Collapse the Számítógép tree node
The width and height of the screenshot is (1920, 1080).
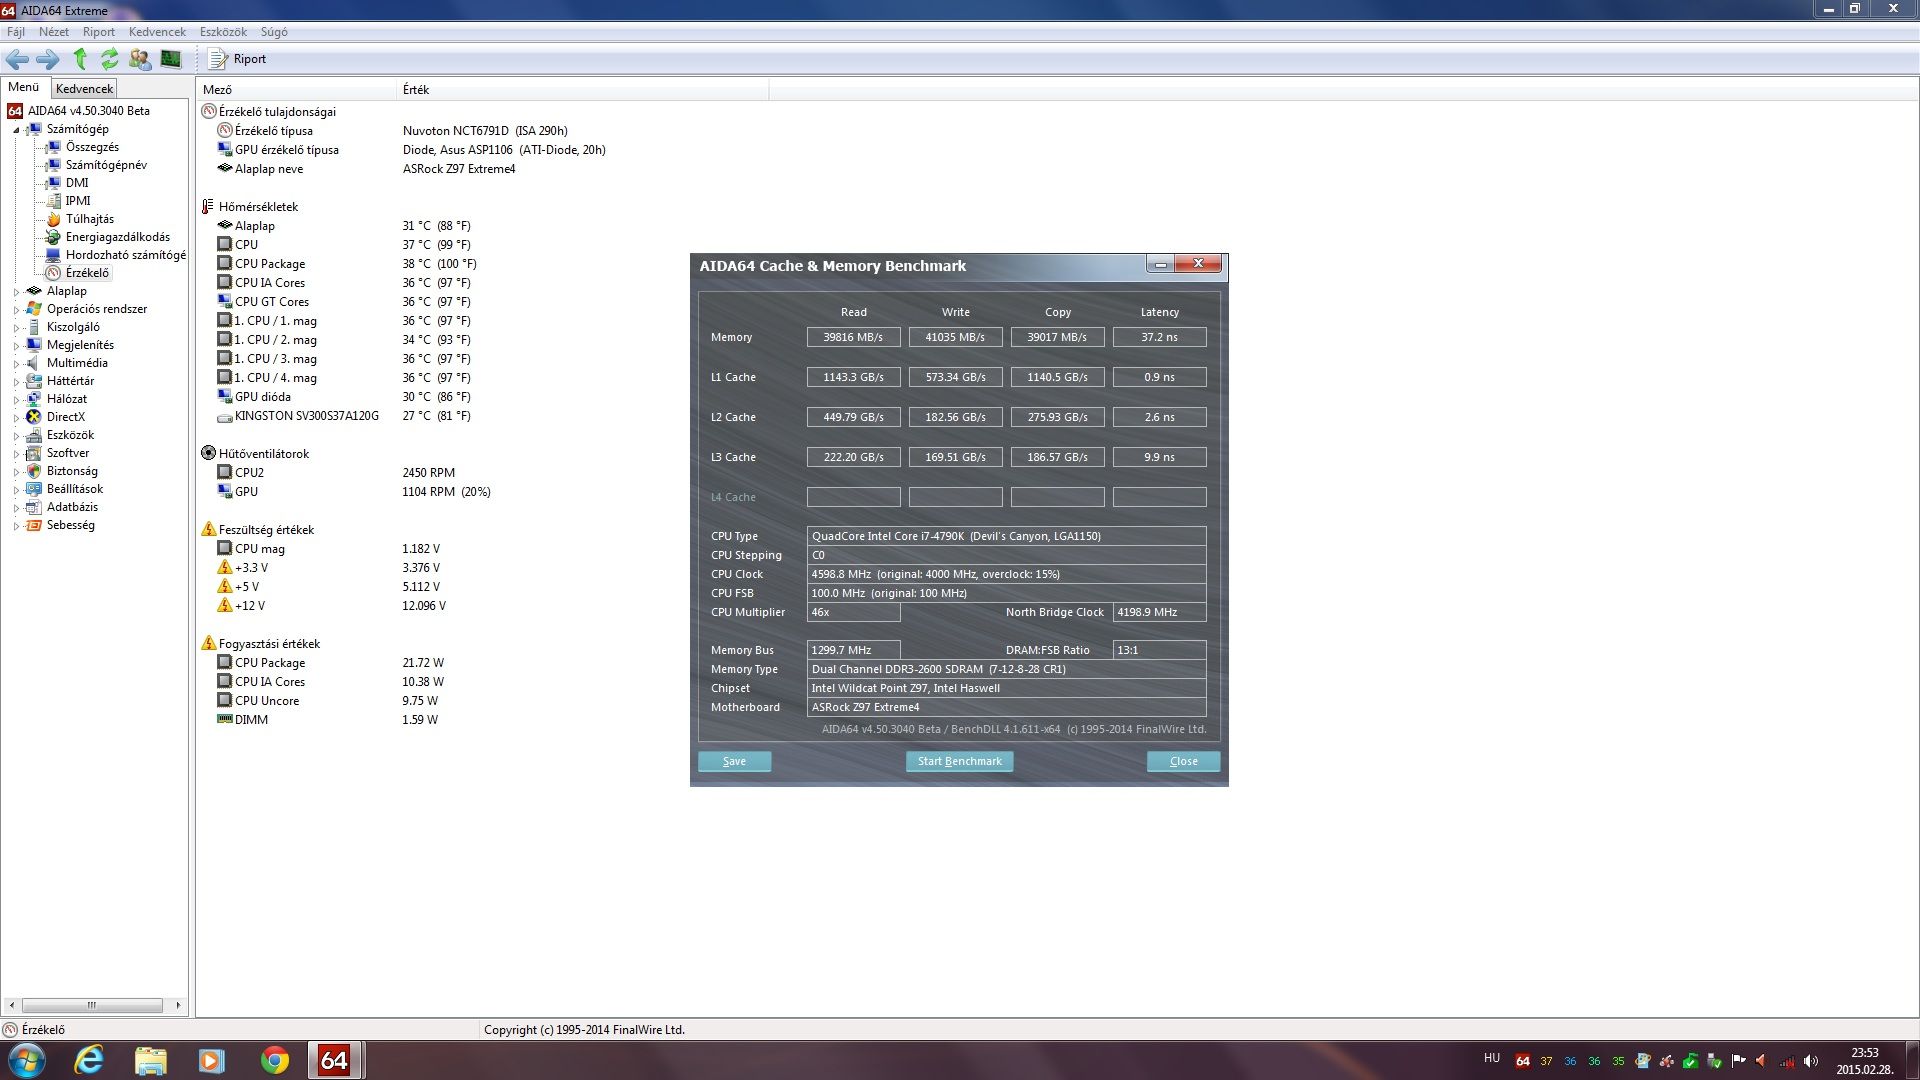pyautogui.click(x=16, y=130)
